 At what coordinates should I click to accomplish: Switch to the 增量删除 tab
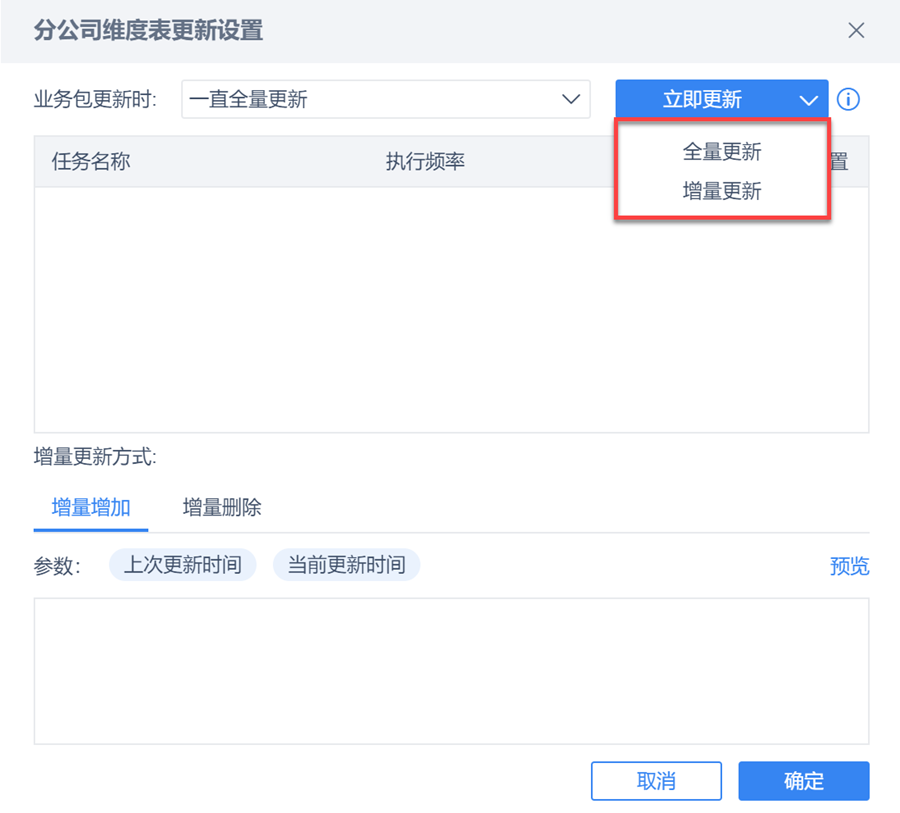point(222,507)
